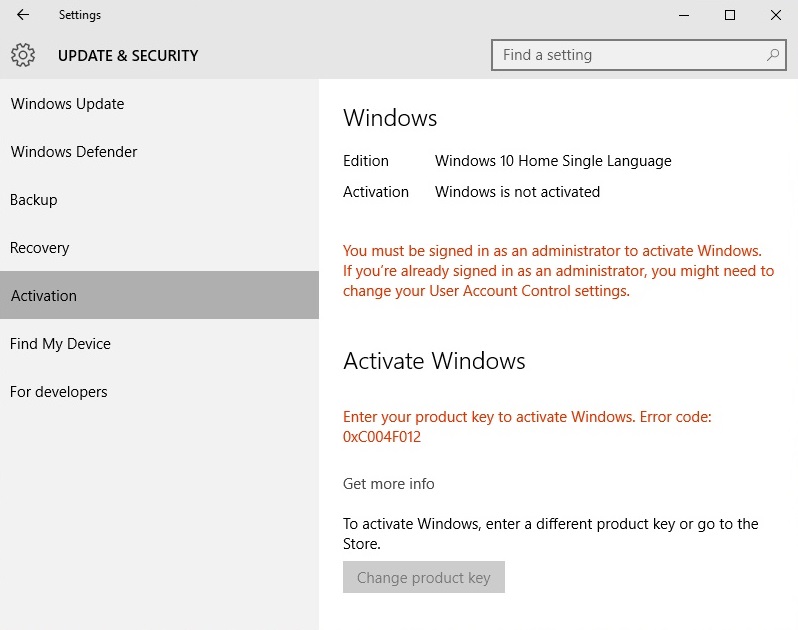The width and height of the screenshot is (798, 630).
Task: Focus the Find a setting box
Action: [638, 55]
